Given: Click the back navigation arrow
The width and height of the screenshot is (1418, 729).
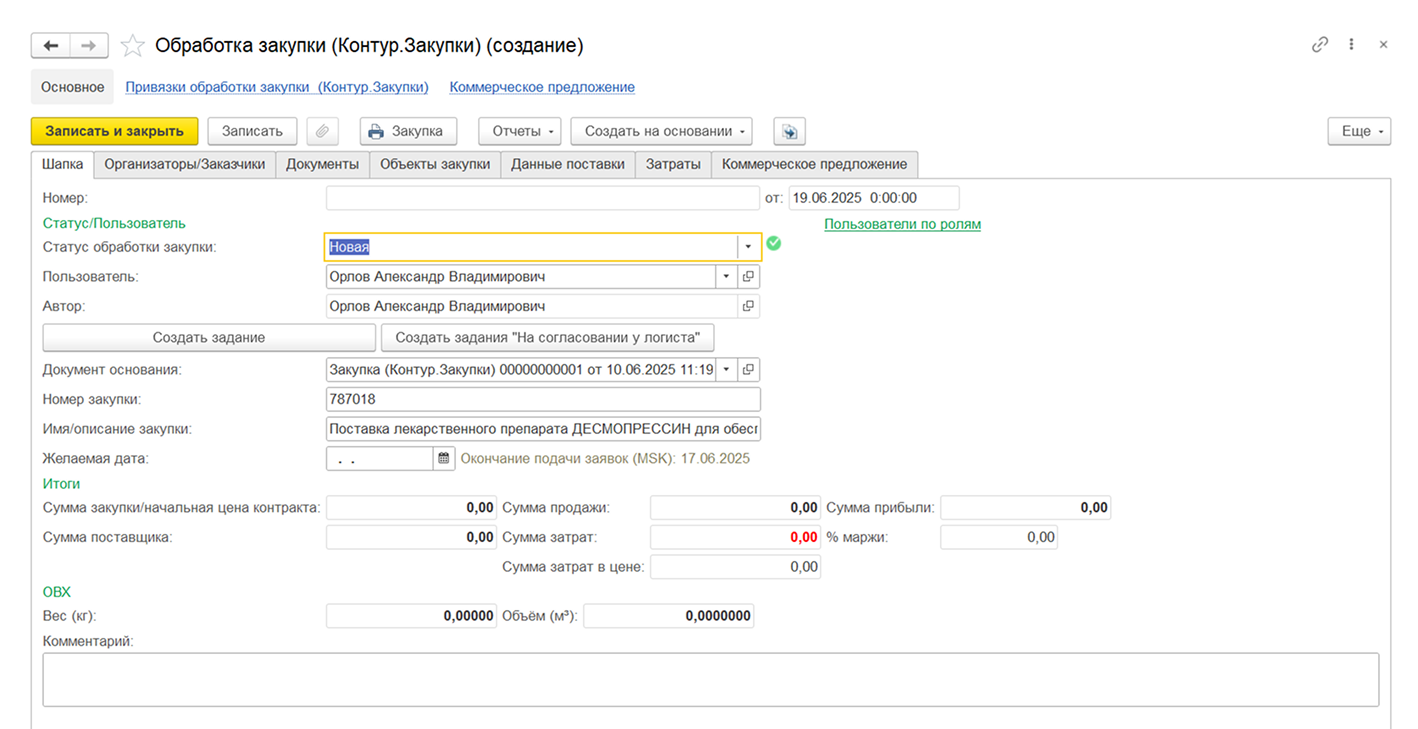Looking at the screenshot, I should (x=51, y=46).
